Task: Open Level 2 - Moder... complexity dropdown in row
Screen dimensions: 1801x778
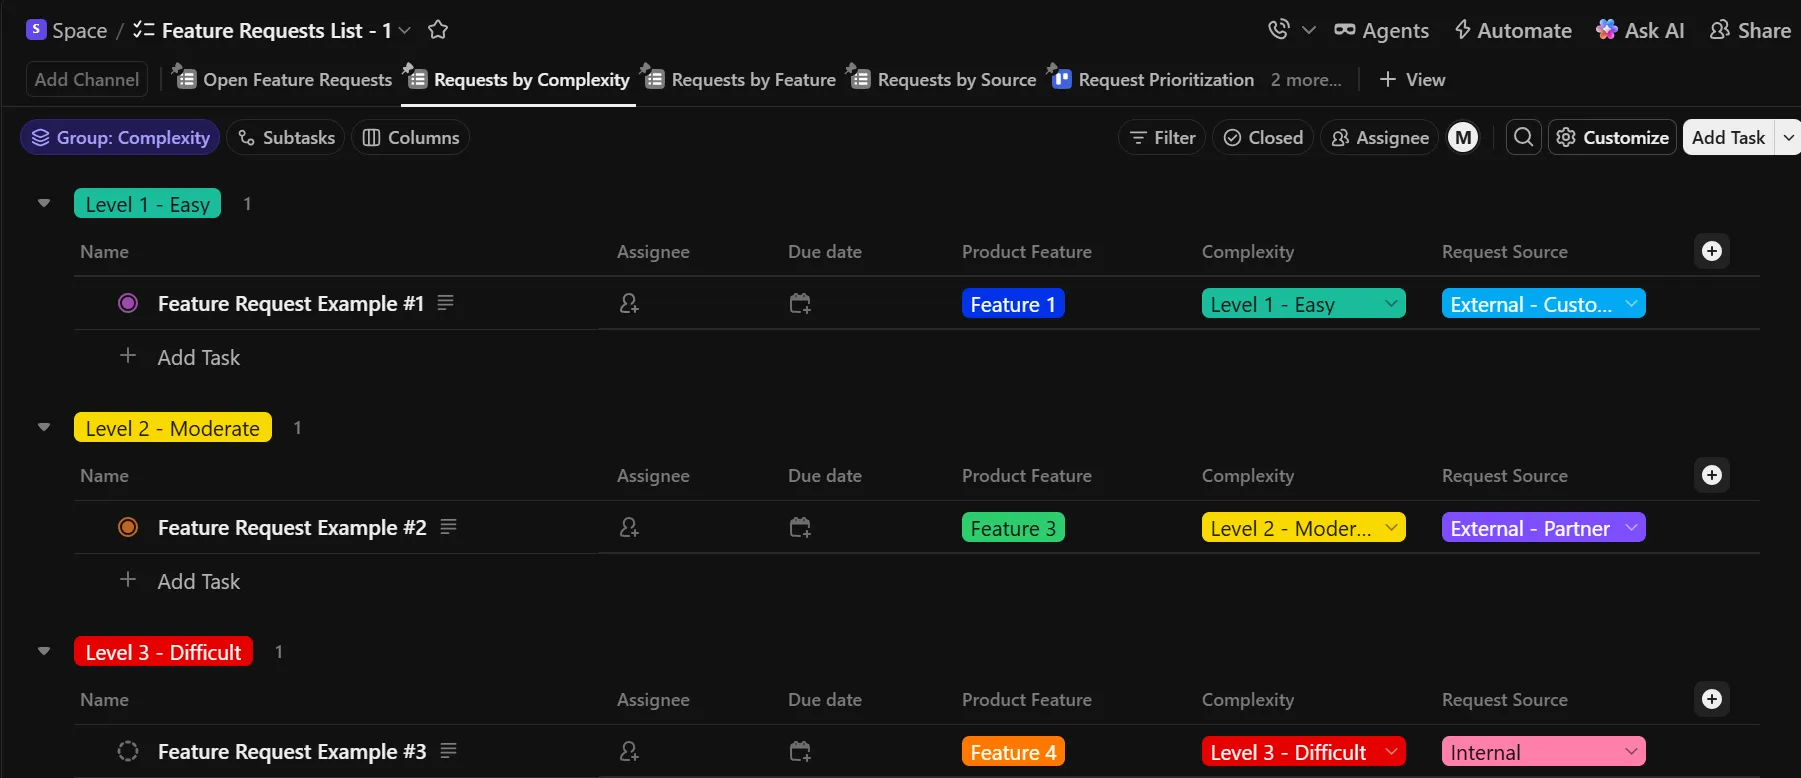Action: pyautogui.click(x=1304, y=528)
